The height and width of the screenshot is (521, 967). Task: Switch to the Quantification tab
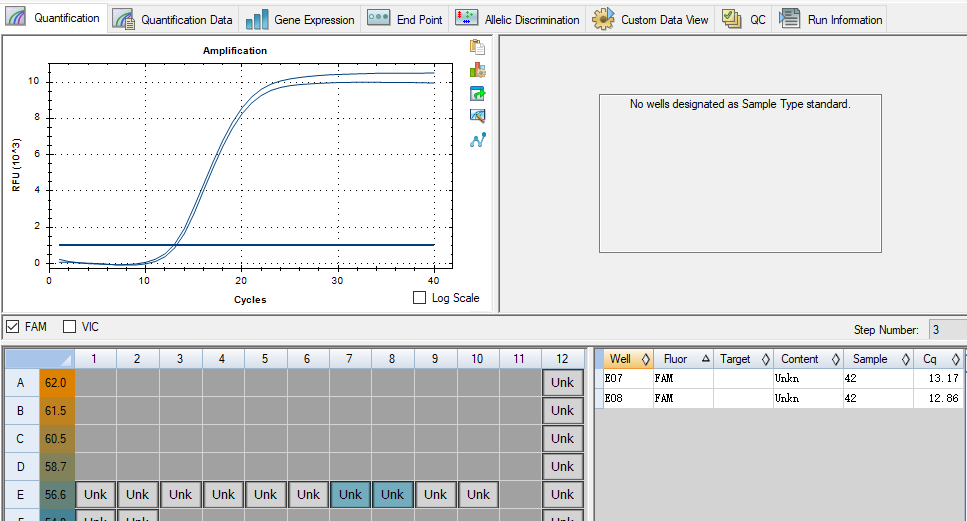point(54,18)
